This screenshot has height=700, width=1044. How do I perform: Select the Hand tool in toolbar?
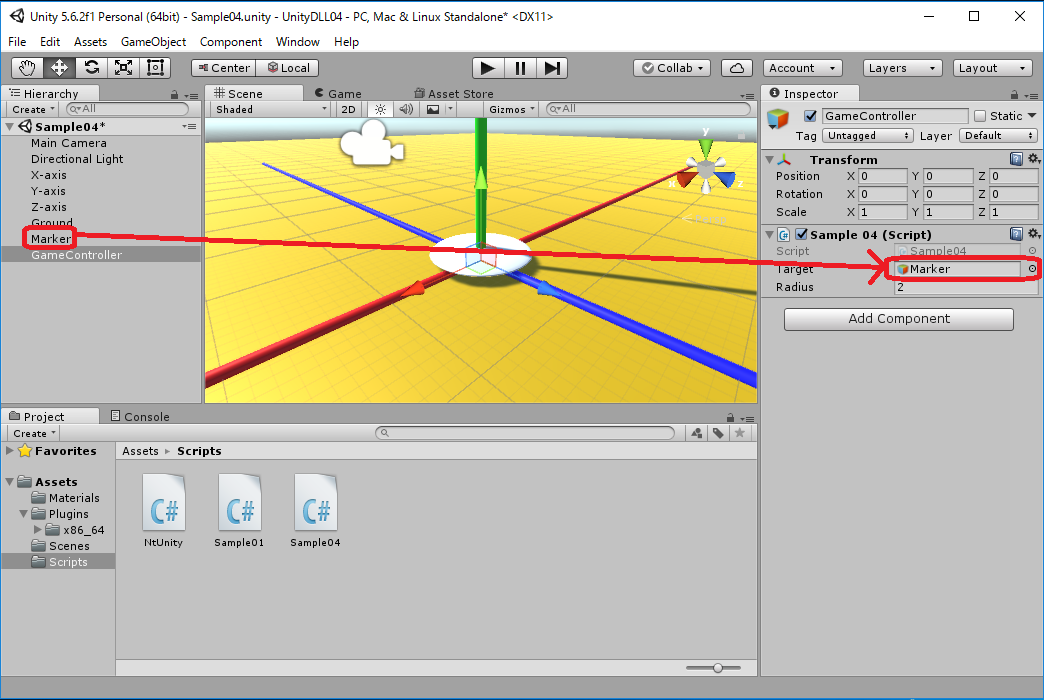(x=27, y=68)
